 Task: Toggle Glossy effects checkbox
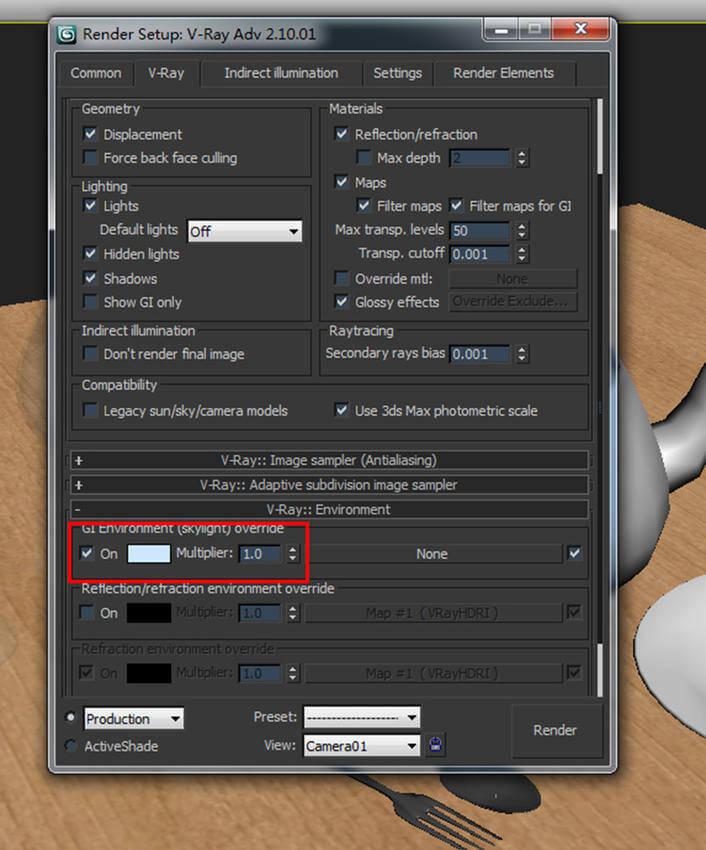[342, 301]
